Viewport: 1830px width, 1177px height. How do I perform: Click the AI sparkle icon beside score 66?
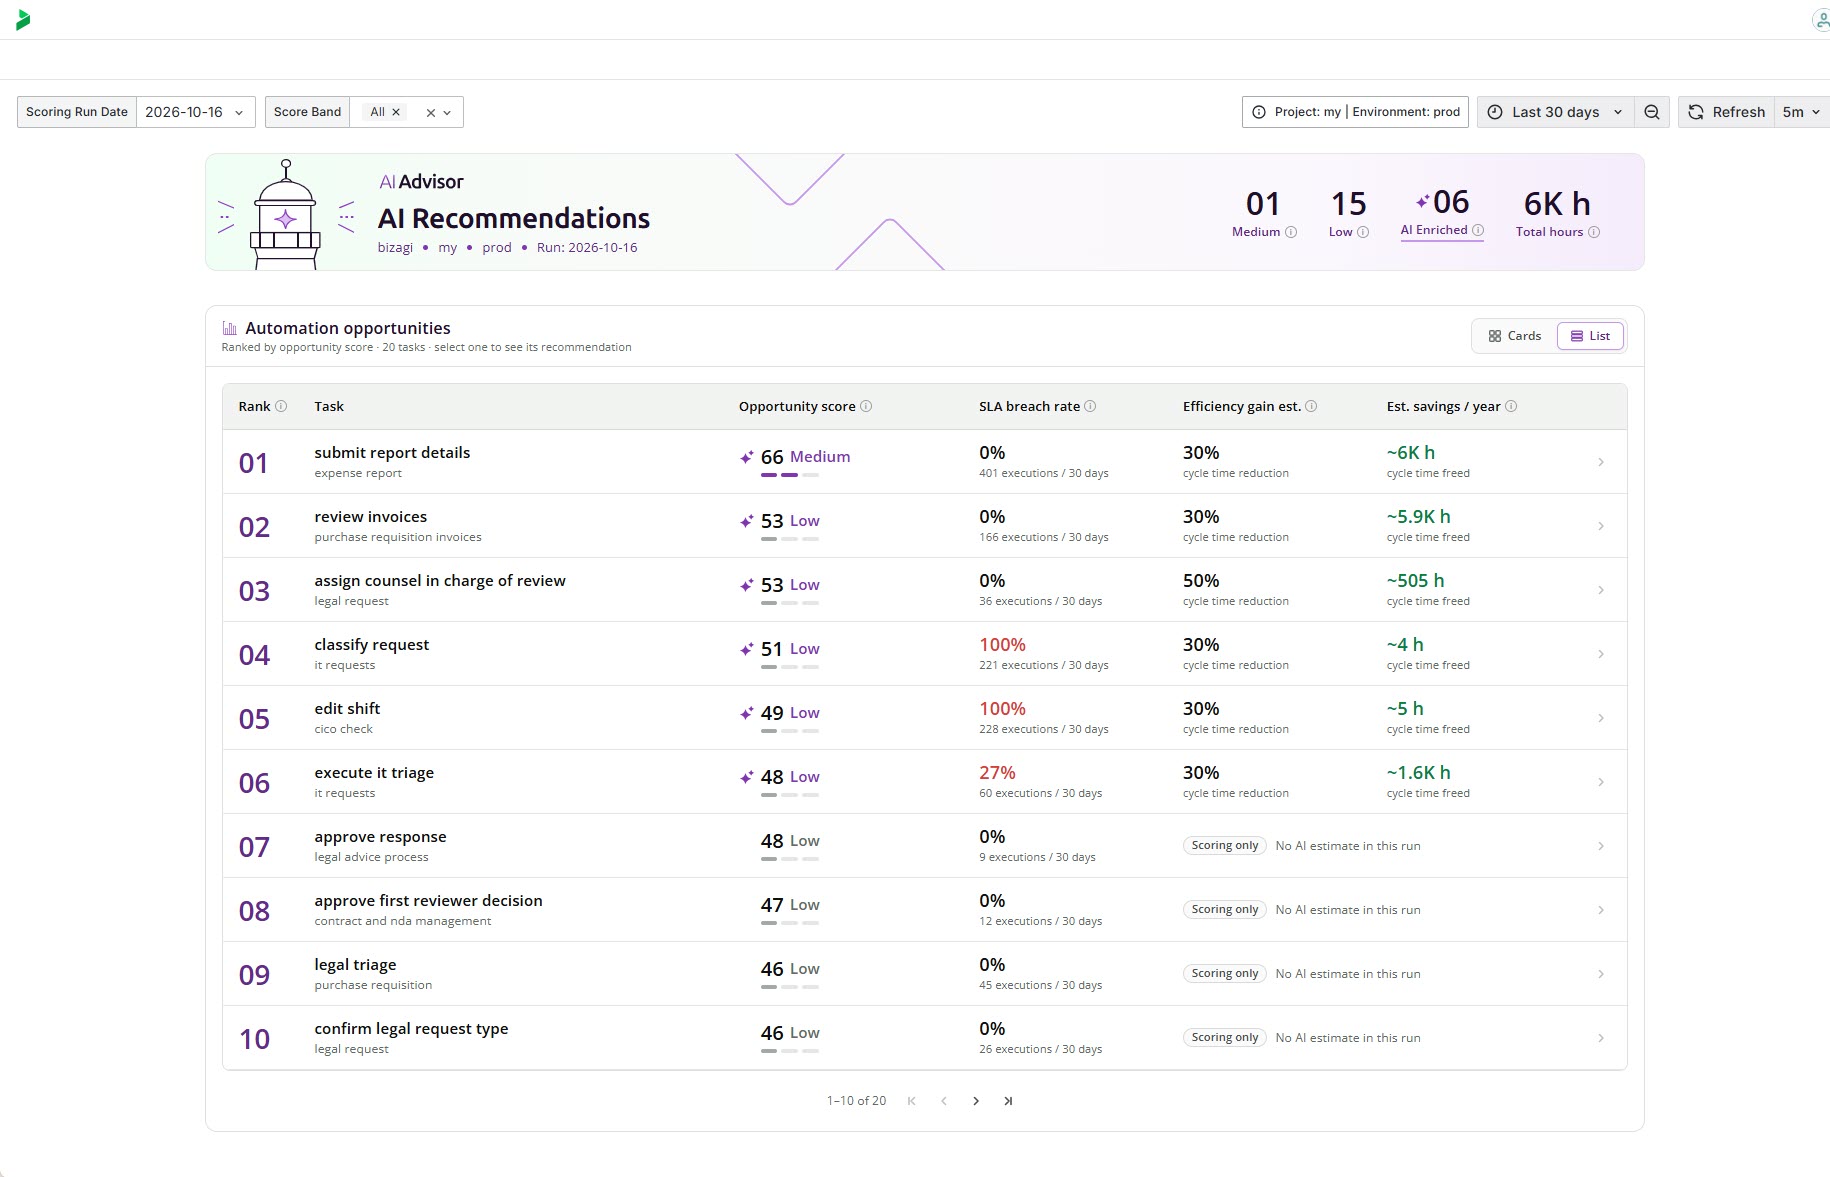point(746,457)
